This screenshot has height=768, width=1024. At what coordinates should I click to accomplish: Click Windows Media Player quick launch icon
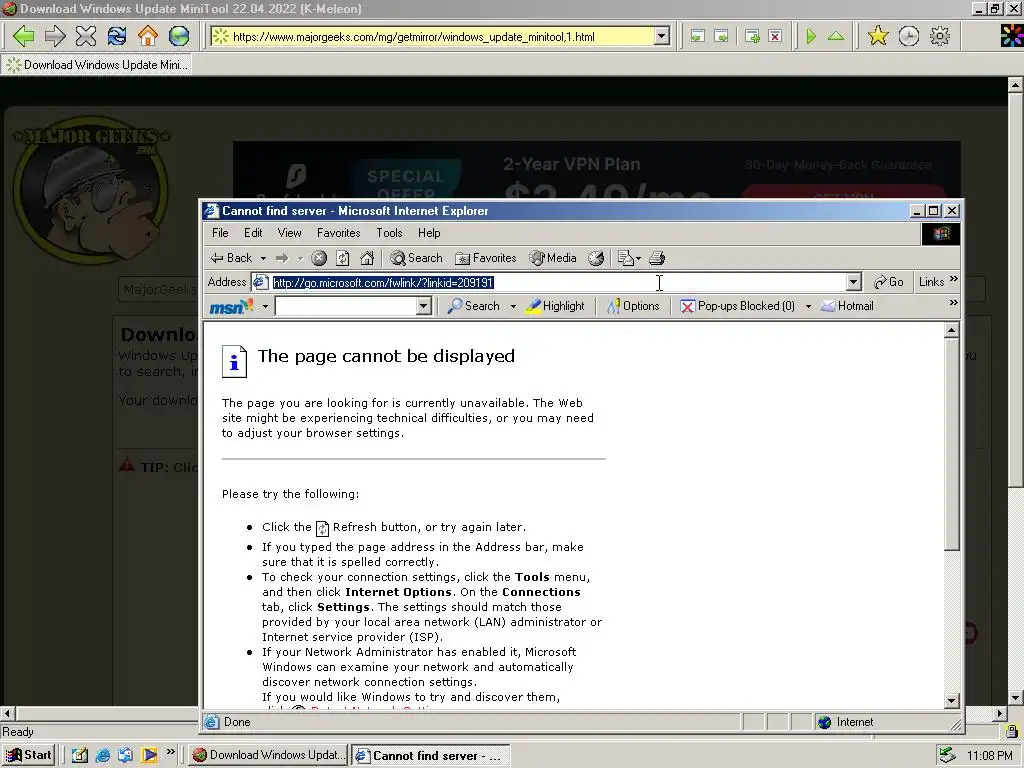(x=149, y=756)
